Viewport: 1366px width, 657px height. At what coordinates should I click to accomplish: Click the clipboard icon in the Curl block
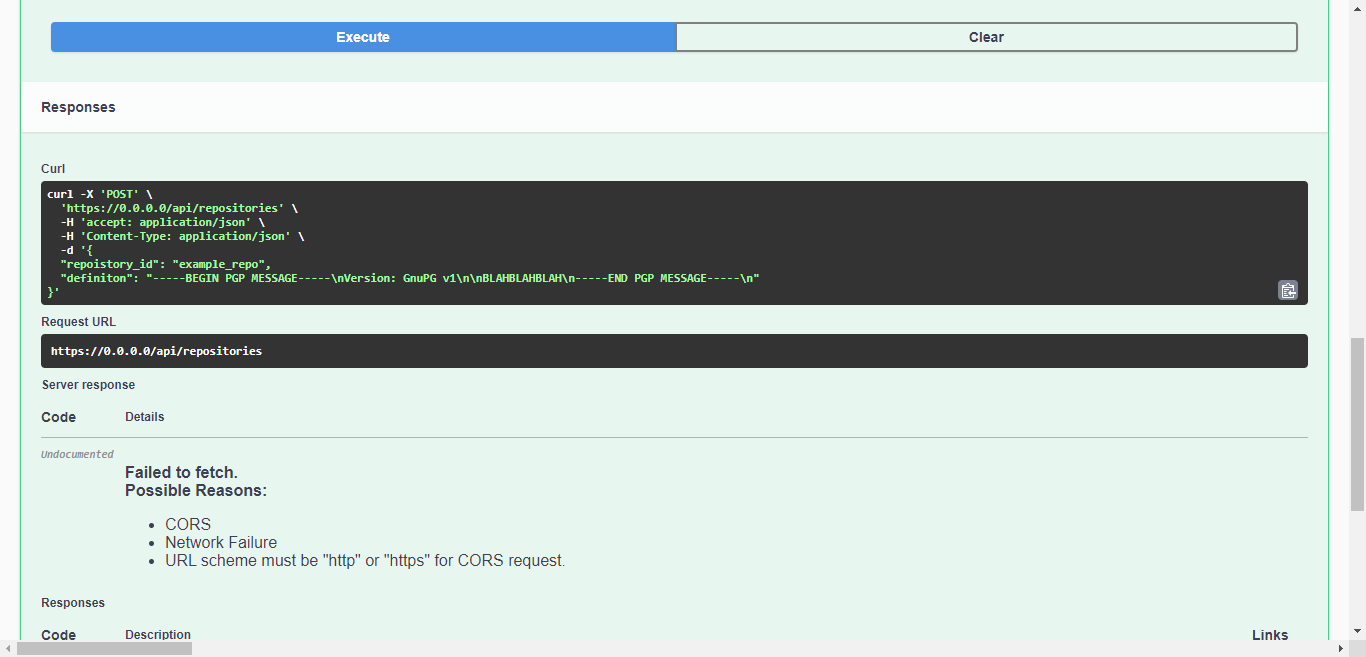tap(1288, 290)
